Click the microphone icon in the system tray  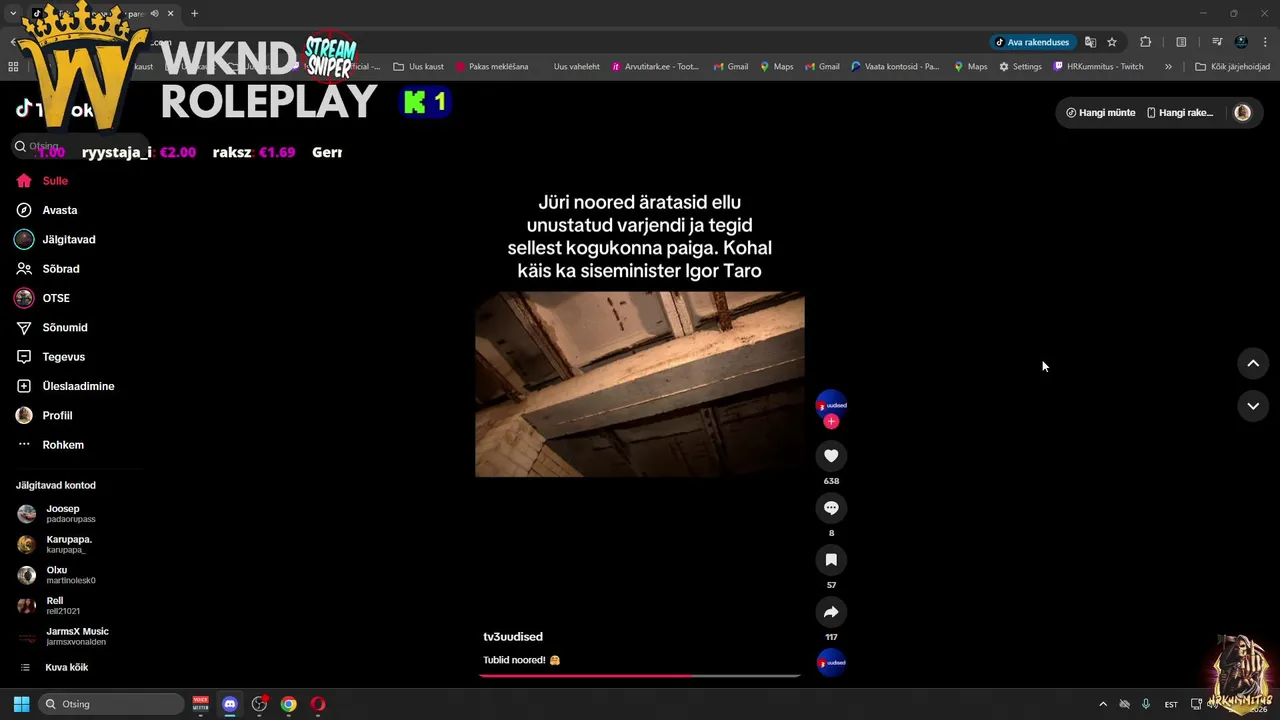[x=1146, y=704]
